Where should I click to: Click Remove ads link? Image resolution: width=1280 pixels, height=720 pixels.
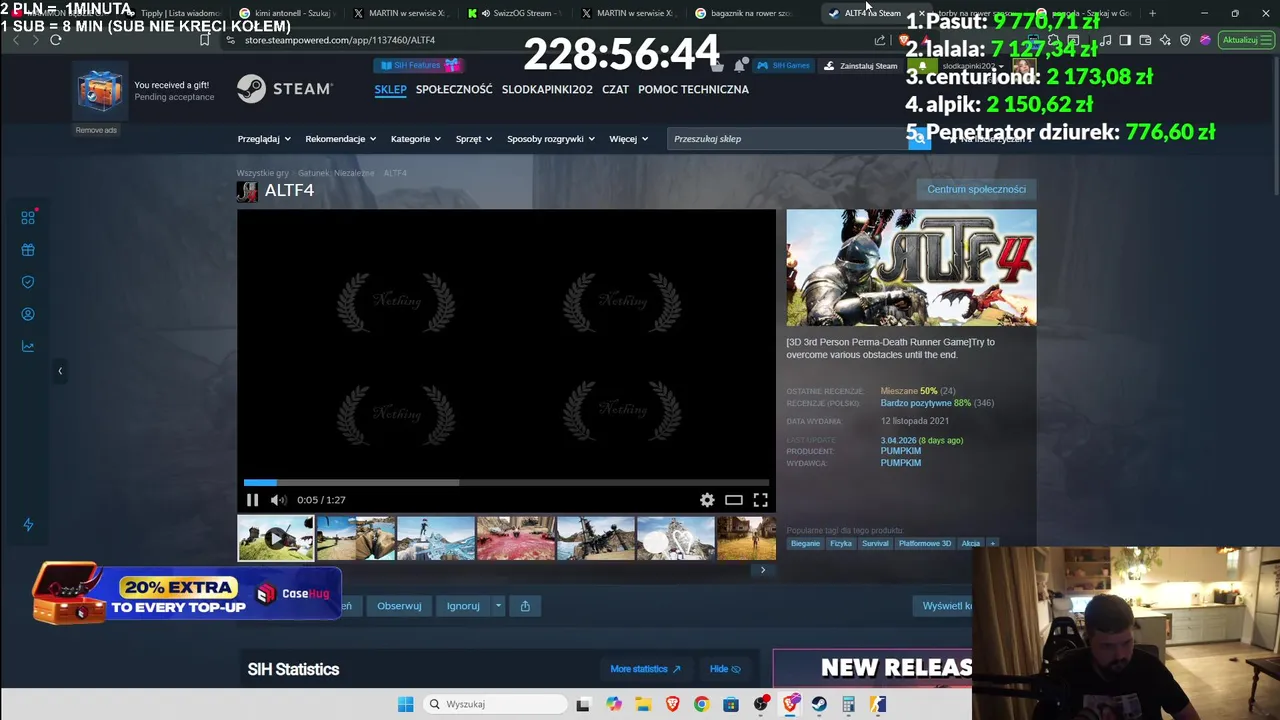pyautogui.click(x=96, y=130)
